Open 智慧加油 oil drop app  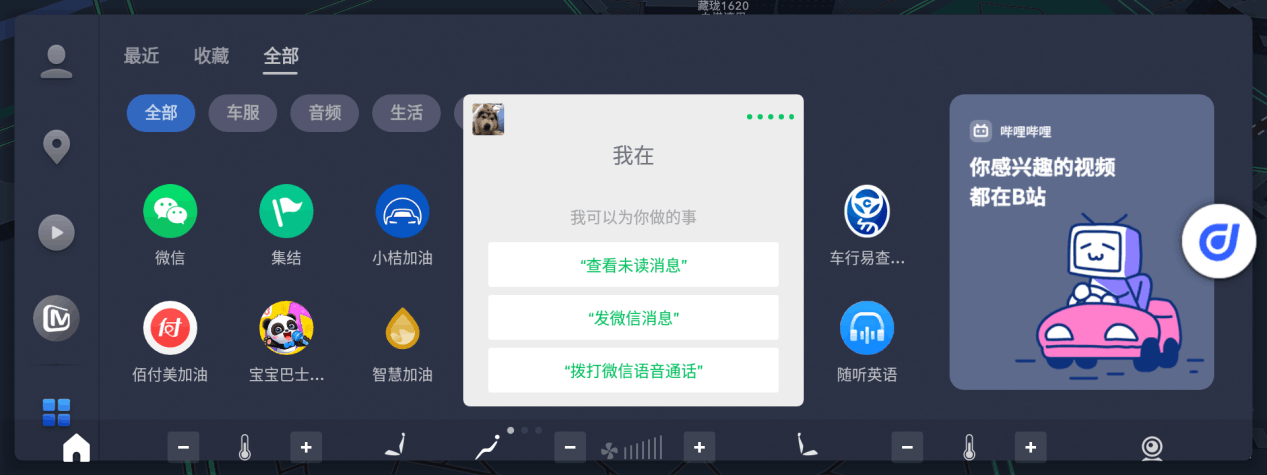(402, 328)
